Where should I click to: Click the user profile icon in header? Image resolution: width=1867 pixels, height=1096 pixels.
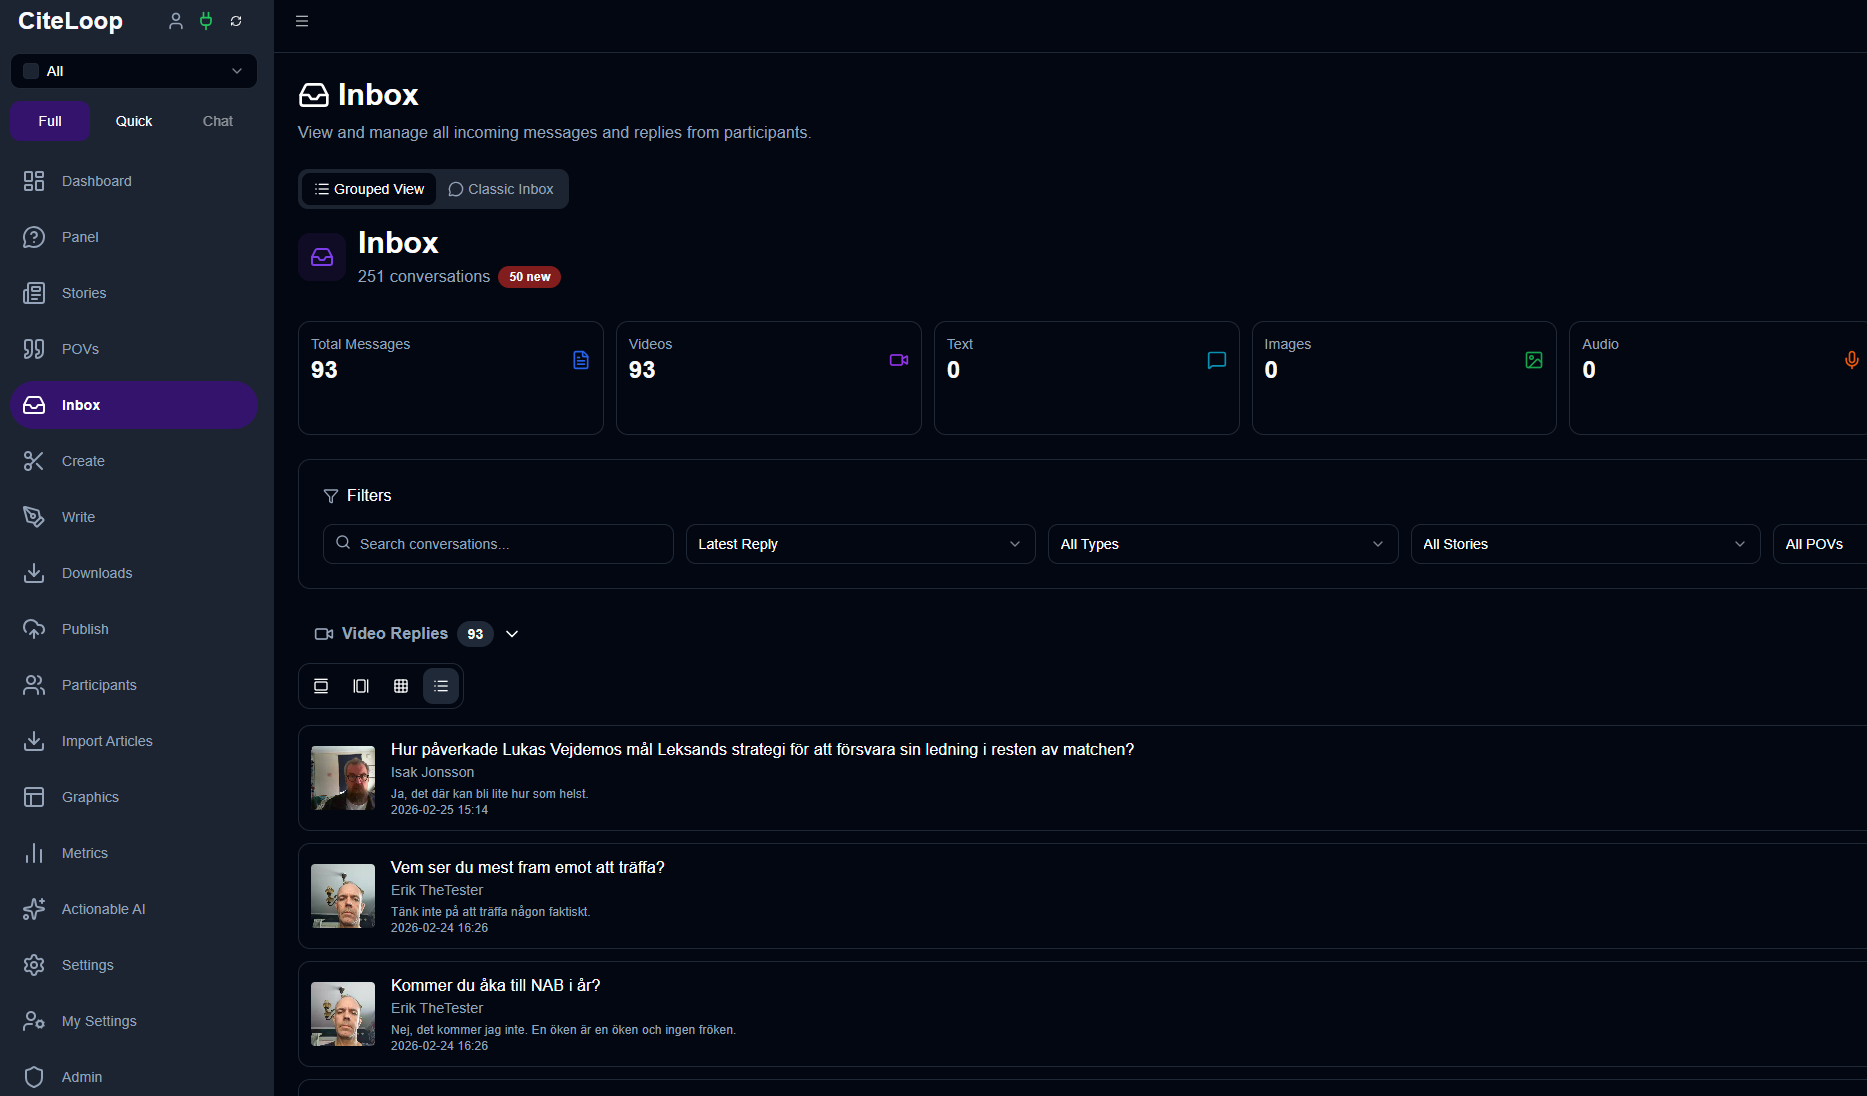(176, 21)
